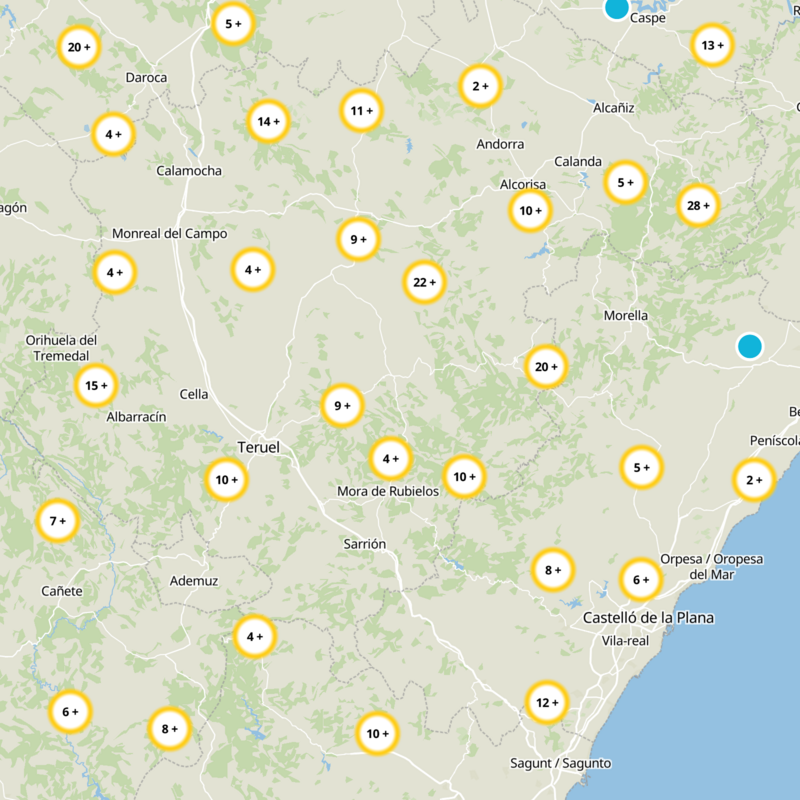Image resolution: width=800 pixels, height=800 pixels.
Task: Open the 4+ cluster above Mora de Rubielos
Action: point(391,459)
